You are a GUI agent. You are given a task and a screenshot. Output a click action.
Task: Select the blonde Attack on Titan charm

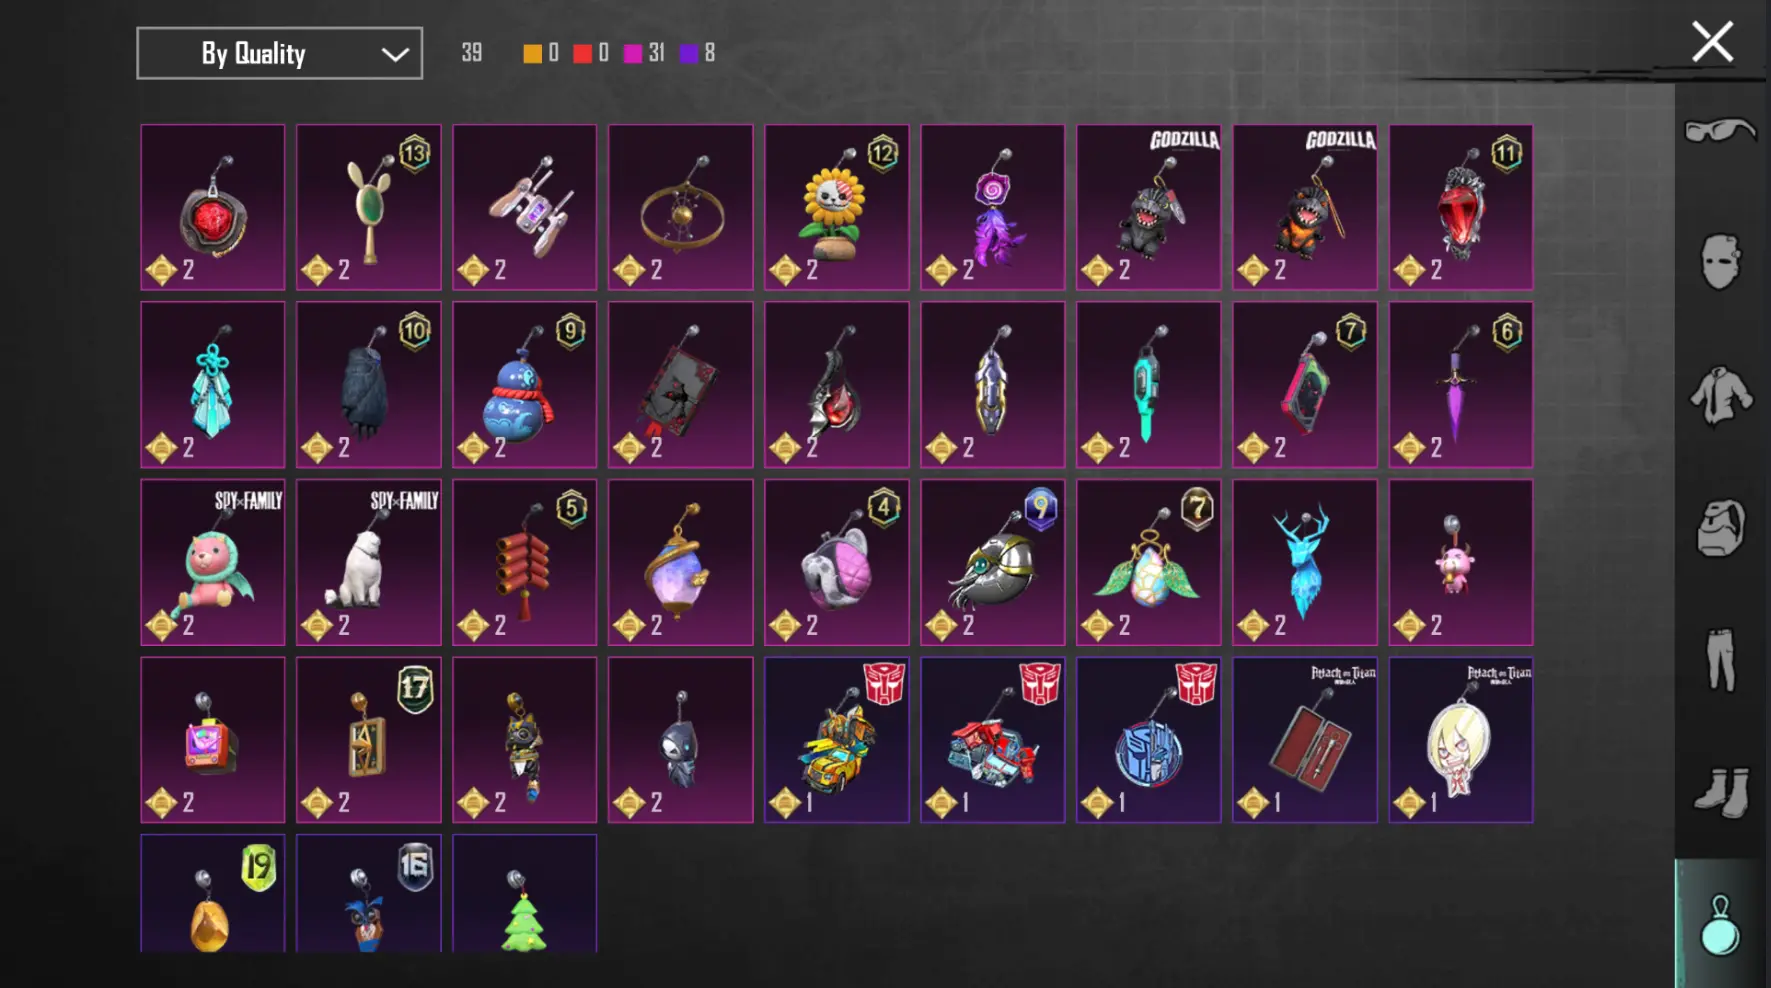(1460, 740)
